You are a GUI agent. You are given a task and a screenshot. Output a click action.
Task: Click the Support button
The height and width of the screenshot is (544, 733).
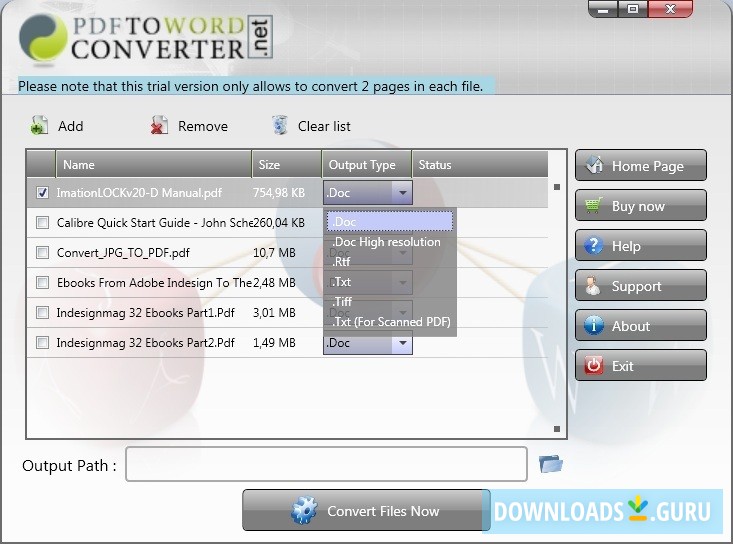click(641, 286)
